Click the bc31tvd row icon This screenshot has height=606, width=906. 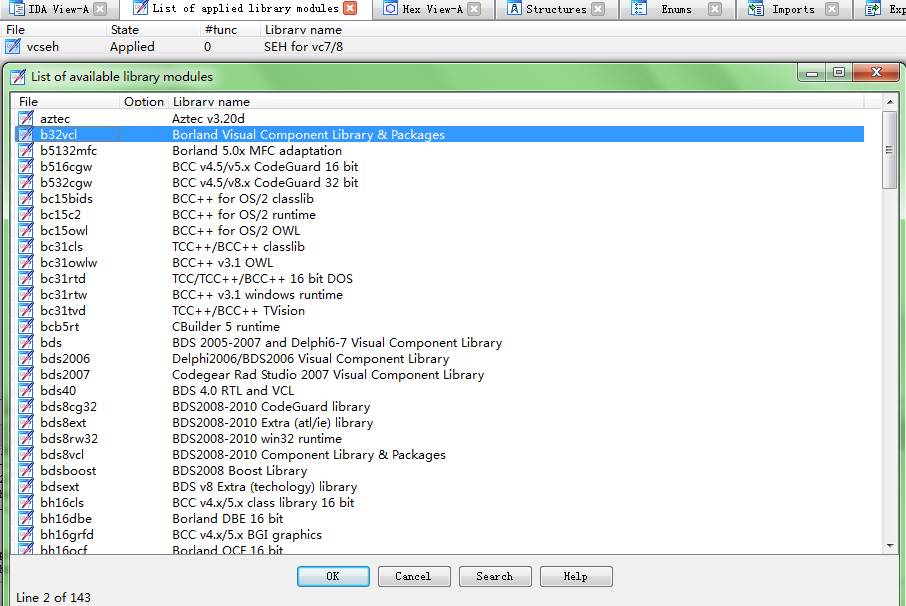pyautogui.click(x=25, y=311)
